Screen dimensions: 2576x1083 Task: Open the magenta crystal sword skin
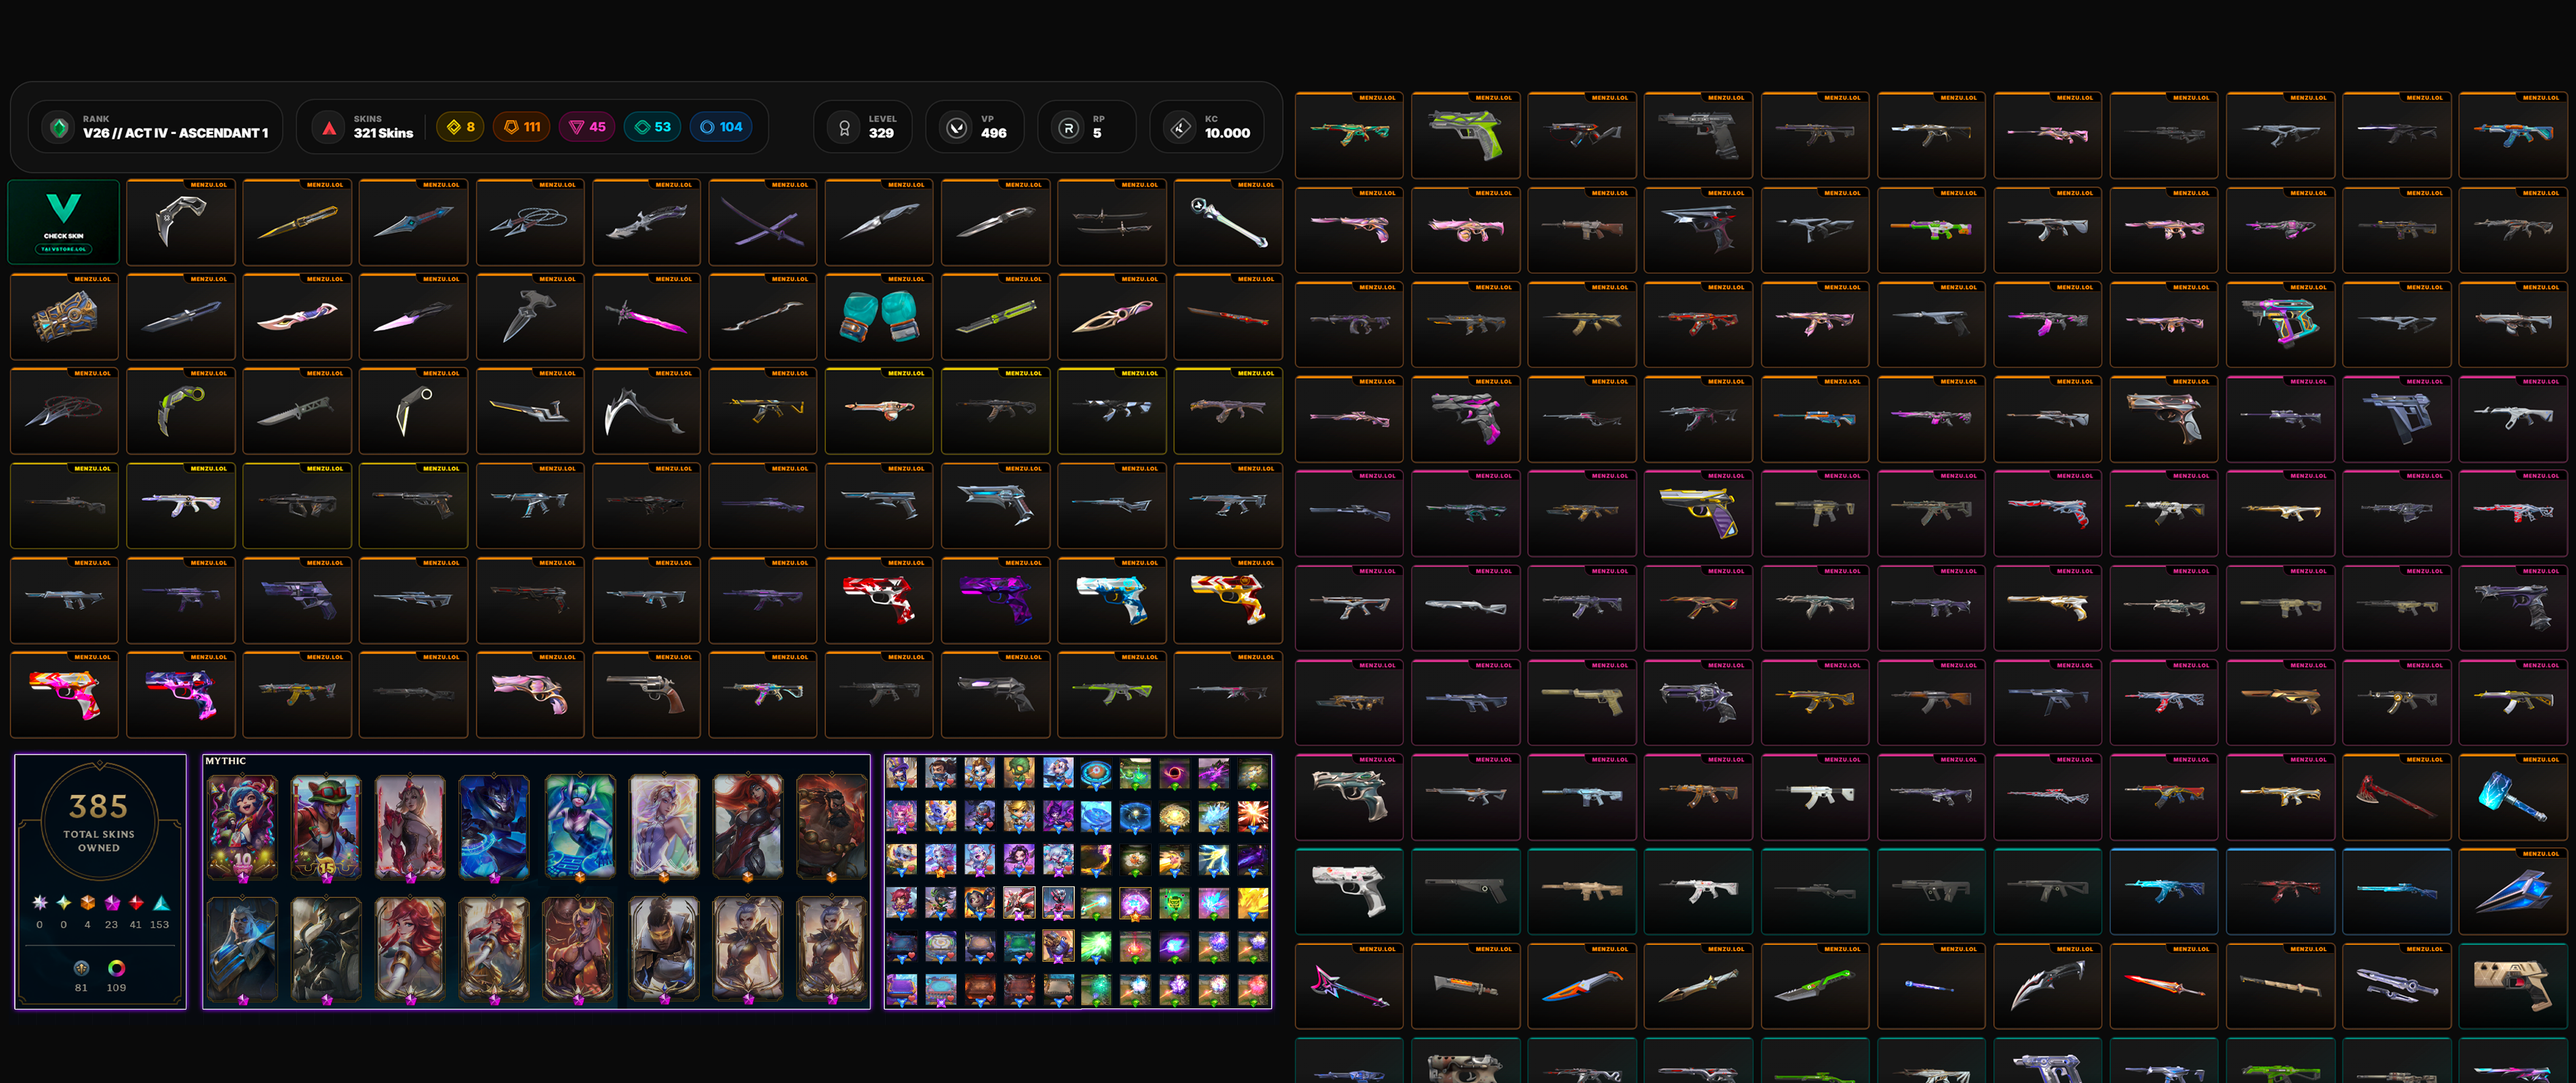pos(646,317)
